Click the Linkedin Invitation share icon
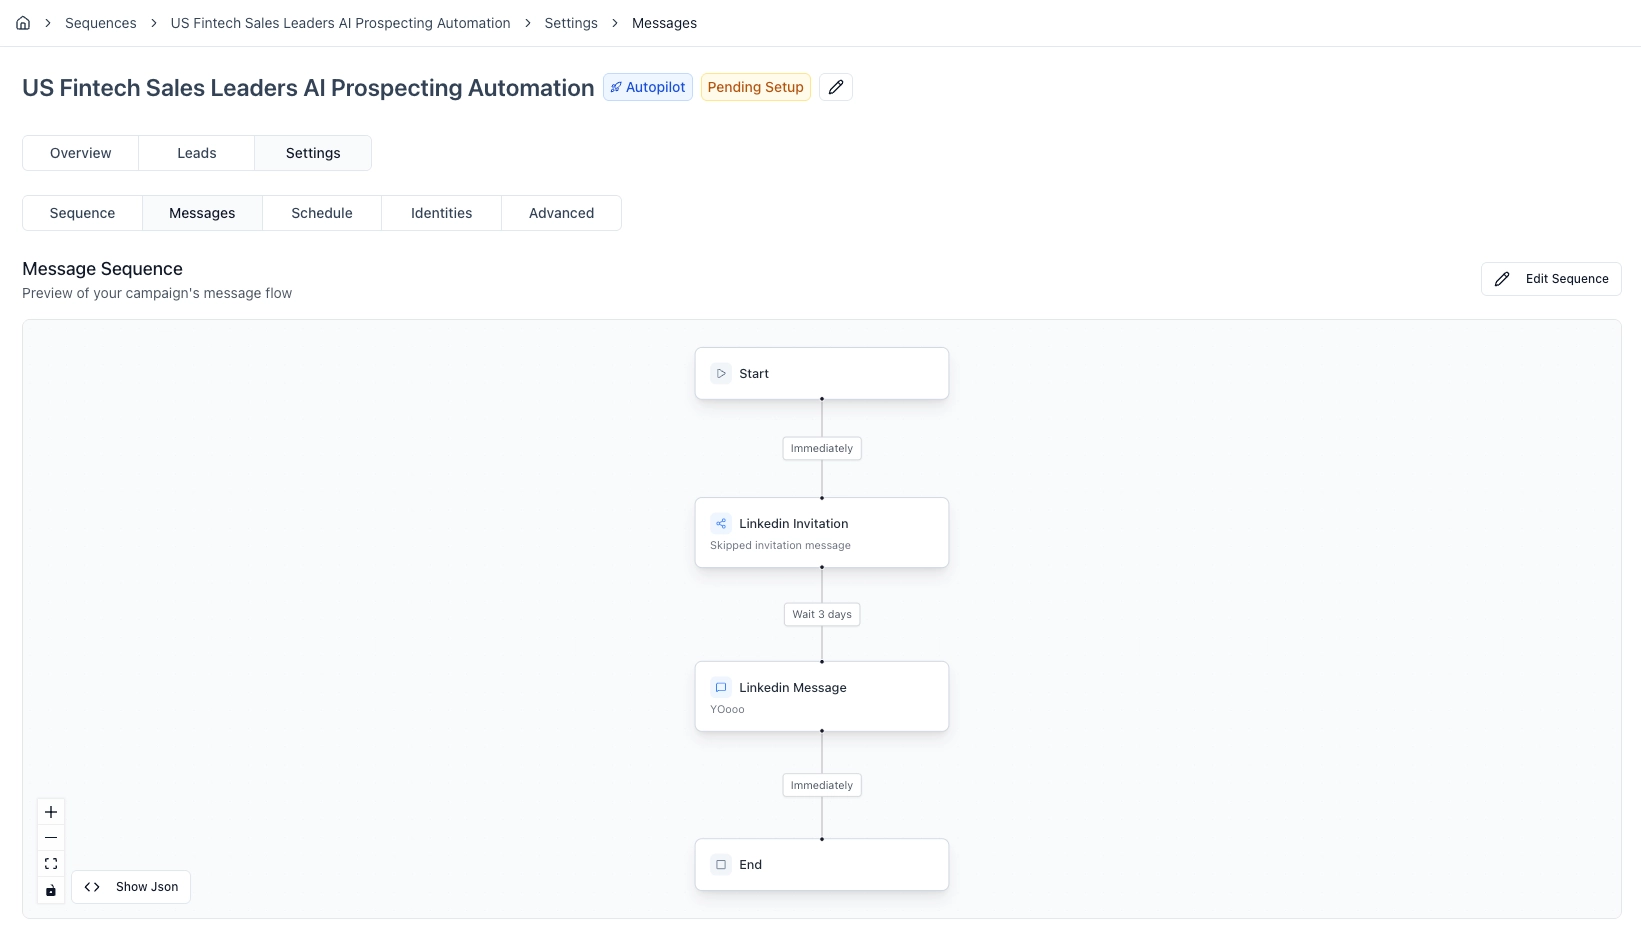Screen dimensions: 1641x938 coord(721,524)
